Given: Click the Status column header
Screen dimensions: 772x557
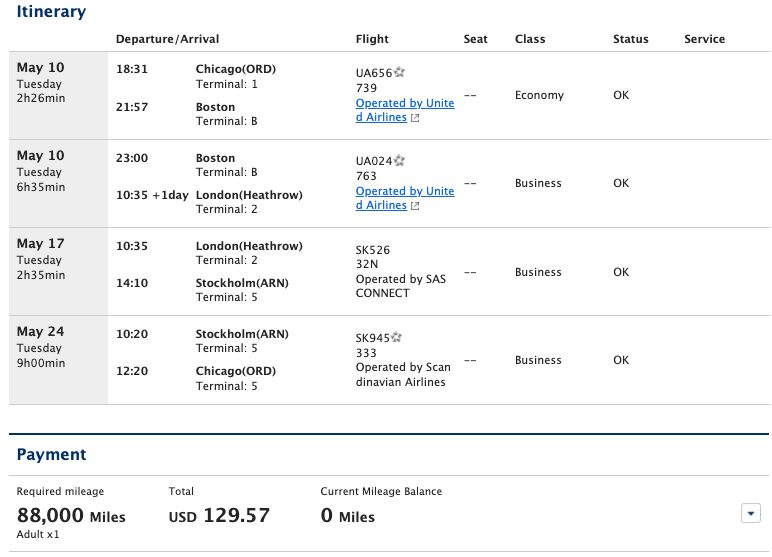Looking at the screenshot, I should click(630, 39).
